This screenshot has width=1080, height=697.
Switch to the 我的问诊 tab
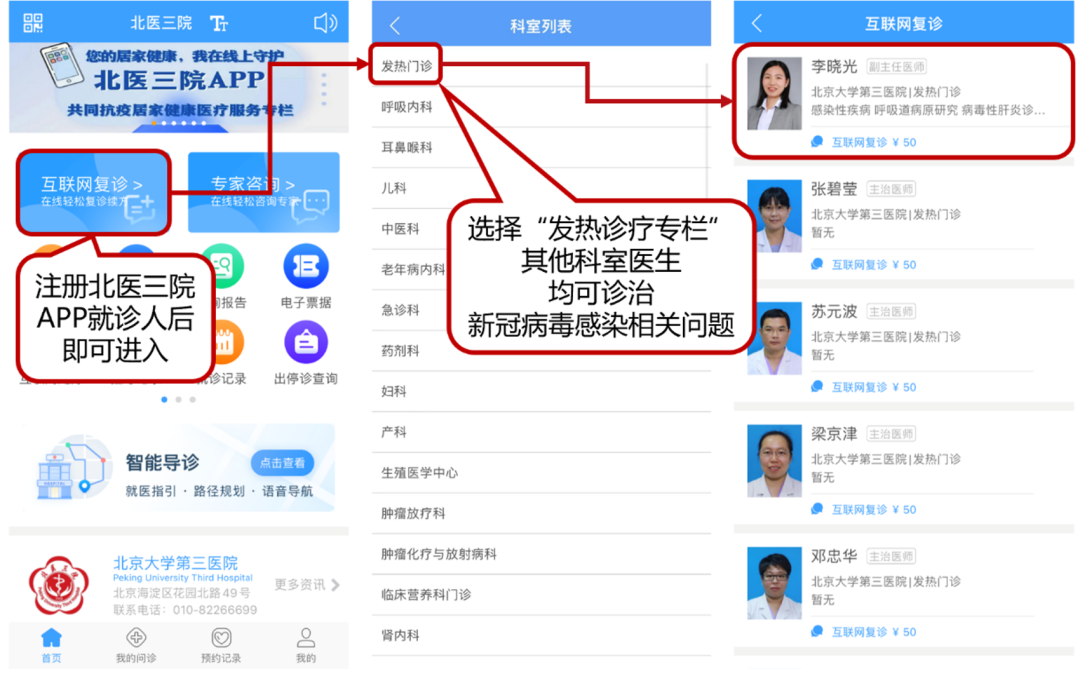point(136,645)
